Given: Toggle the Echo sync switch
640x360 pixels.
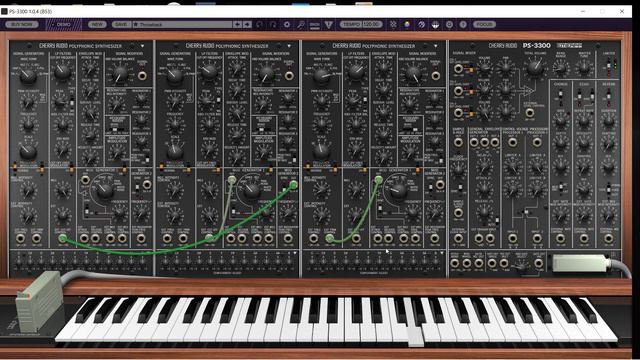Looking at the screenshot, I should pyautogui.click(x=592, y=96).
